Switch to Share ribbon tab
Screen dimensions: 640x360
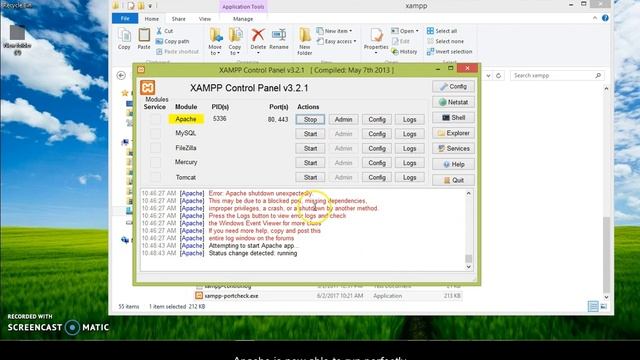click(x=178, y=19)
